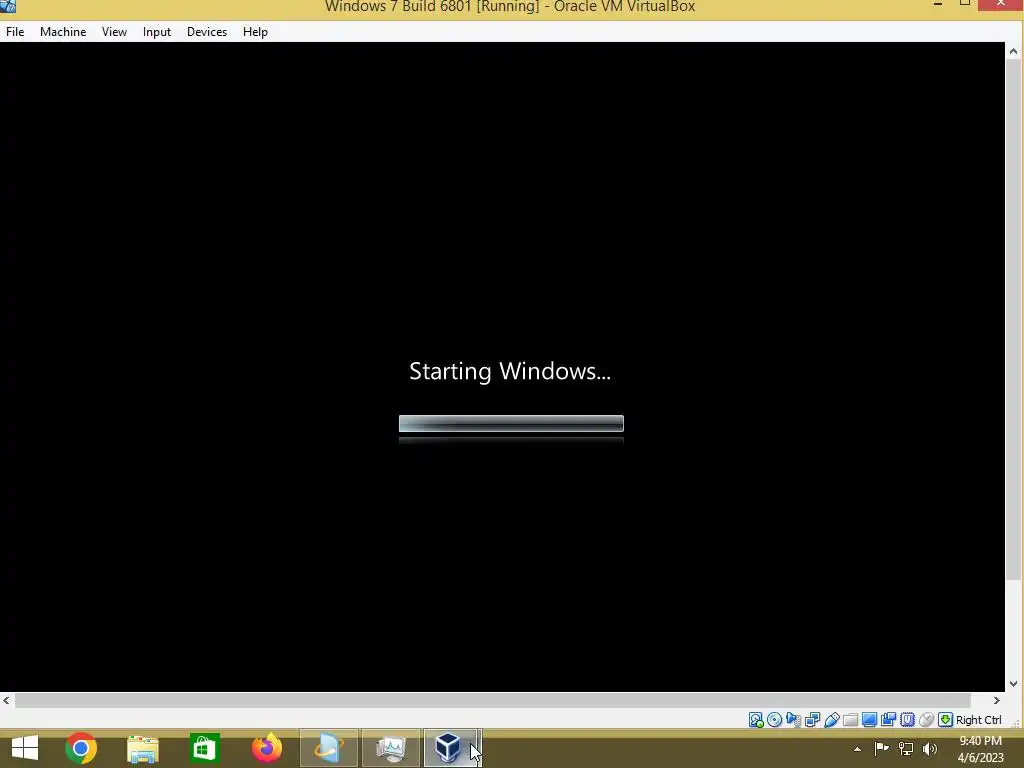The image size is (1024, 768).
Task: Open the Help menu
Action: (x=255, y=32)
